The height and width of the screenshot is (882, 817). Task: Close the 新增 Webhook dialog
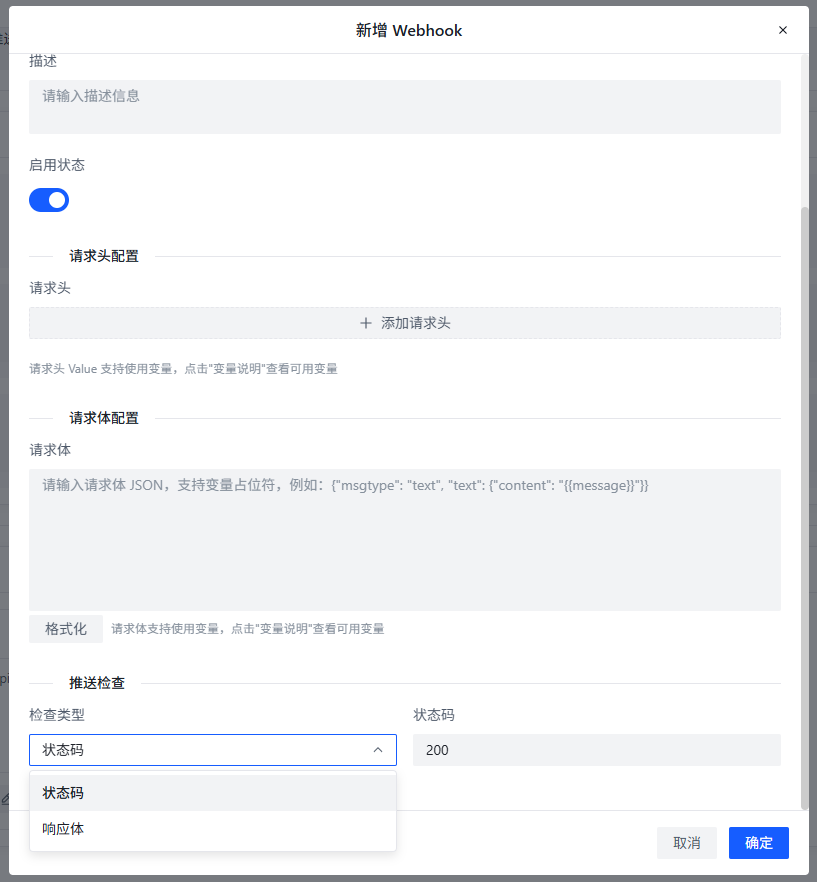(x=783, y=30)
